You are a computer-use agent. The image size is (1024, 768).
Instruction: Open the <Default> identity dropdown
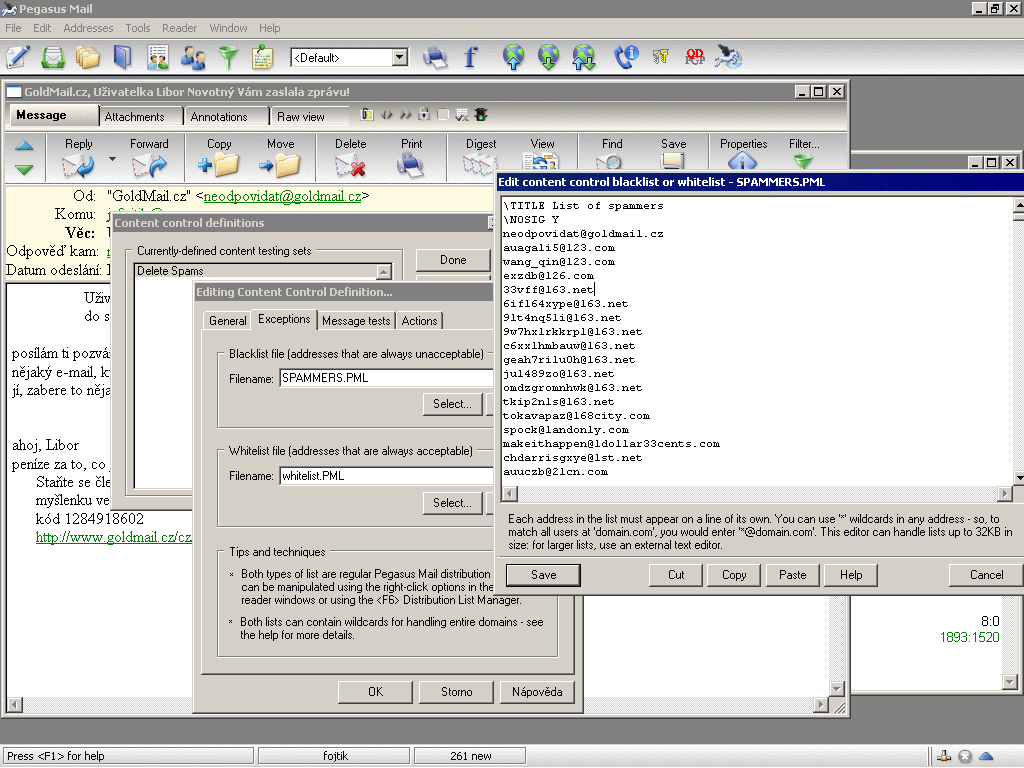(x=400, y=57)
